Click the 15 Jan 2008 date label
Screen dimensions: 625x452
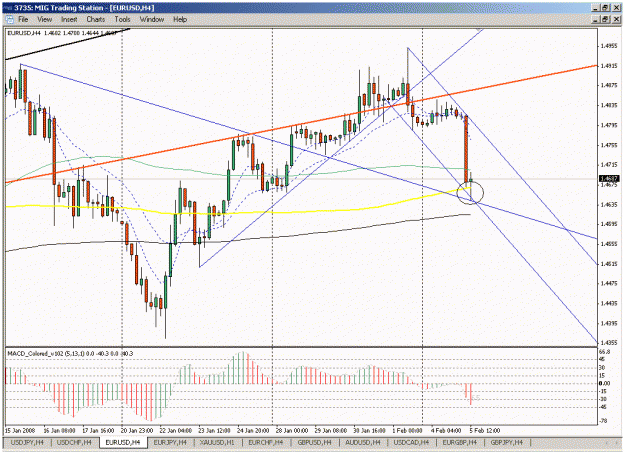pyautogui.click(x=20, y=431)
